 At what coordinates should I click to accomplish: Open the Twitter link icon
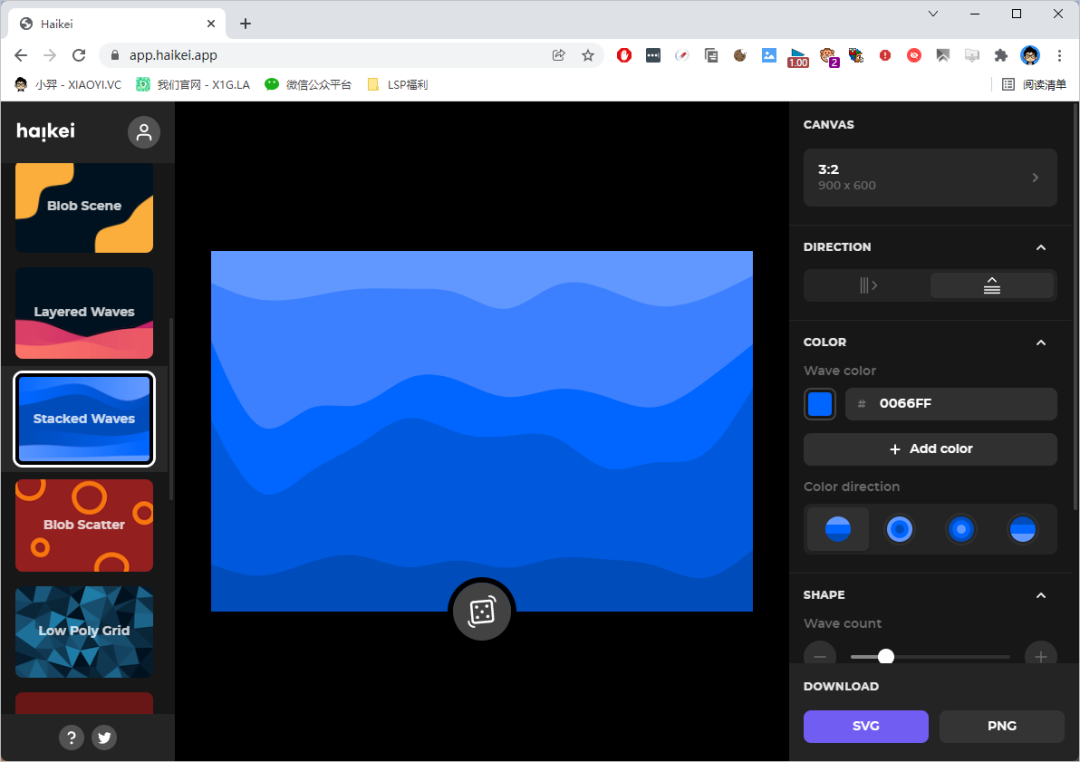[x=104, y=738]
